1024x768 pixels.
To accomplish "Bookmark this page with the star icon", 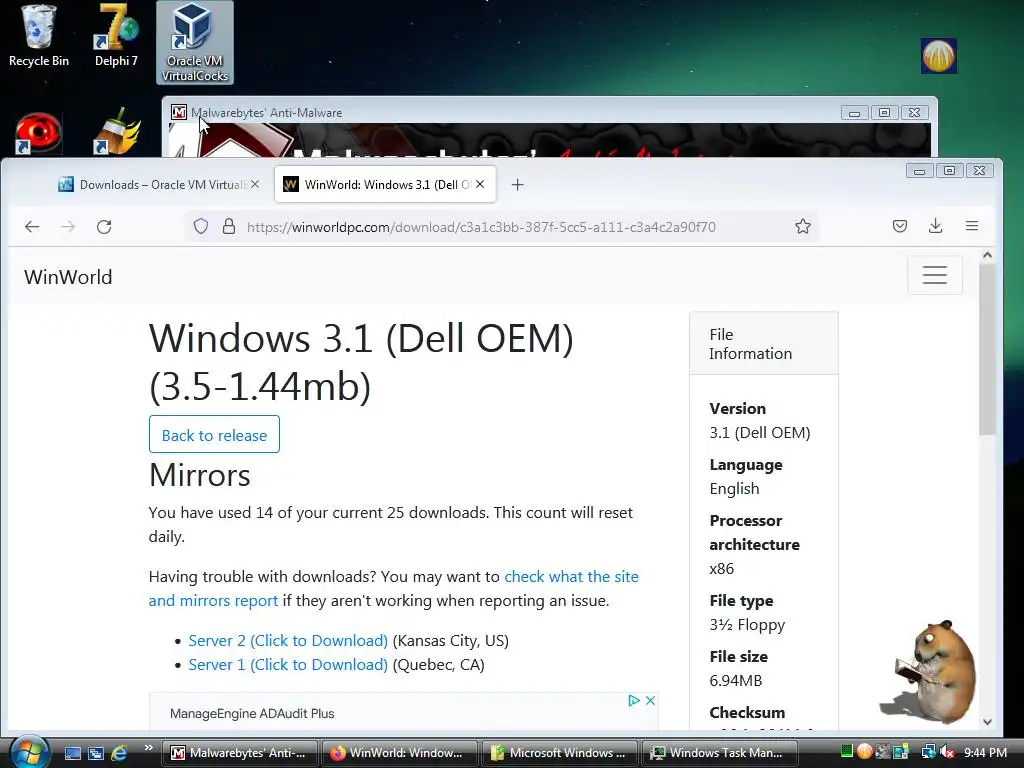I will (x=803, y=227).
